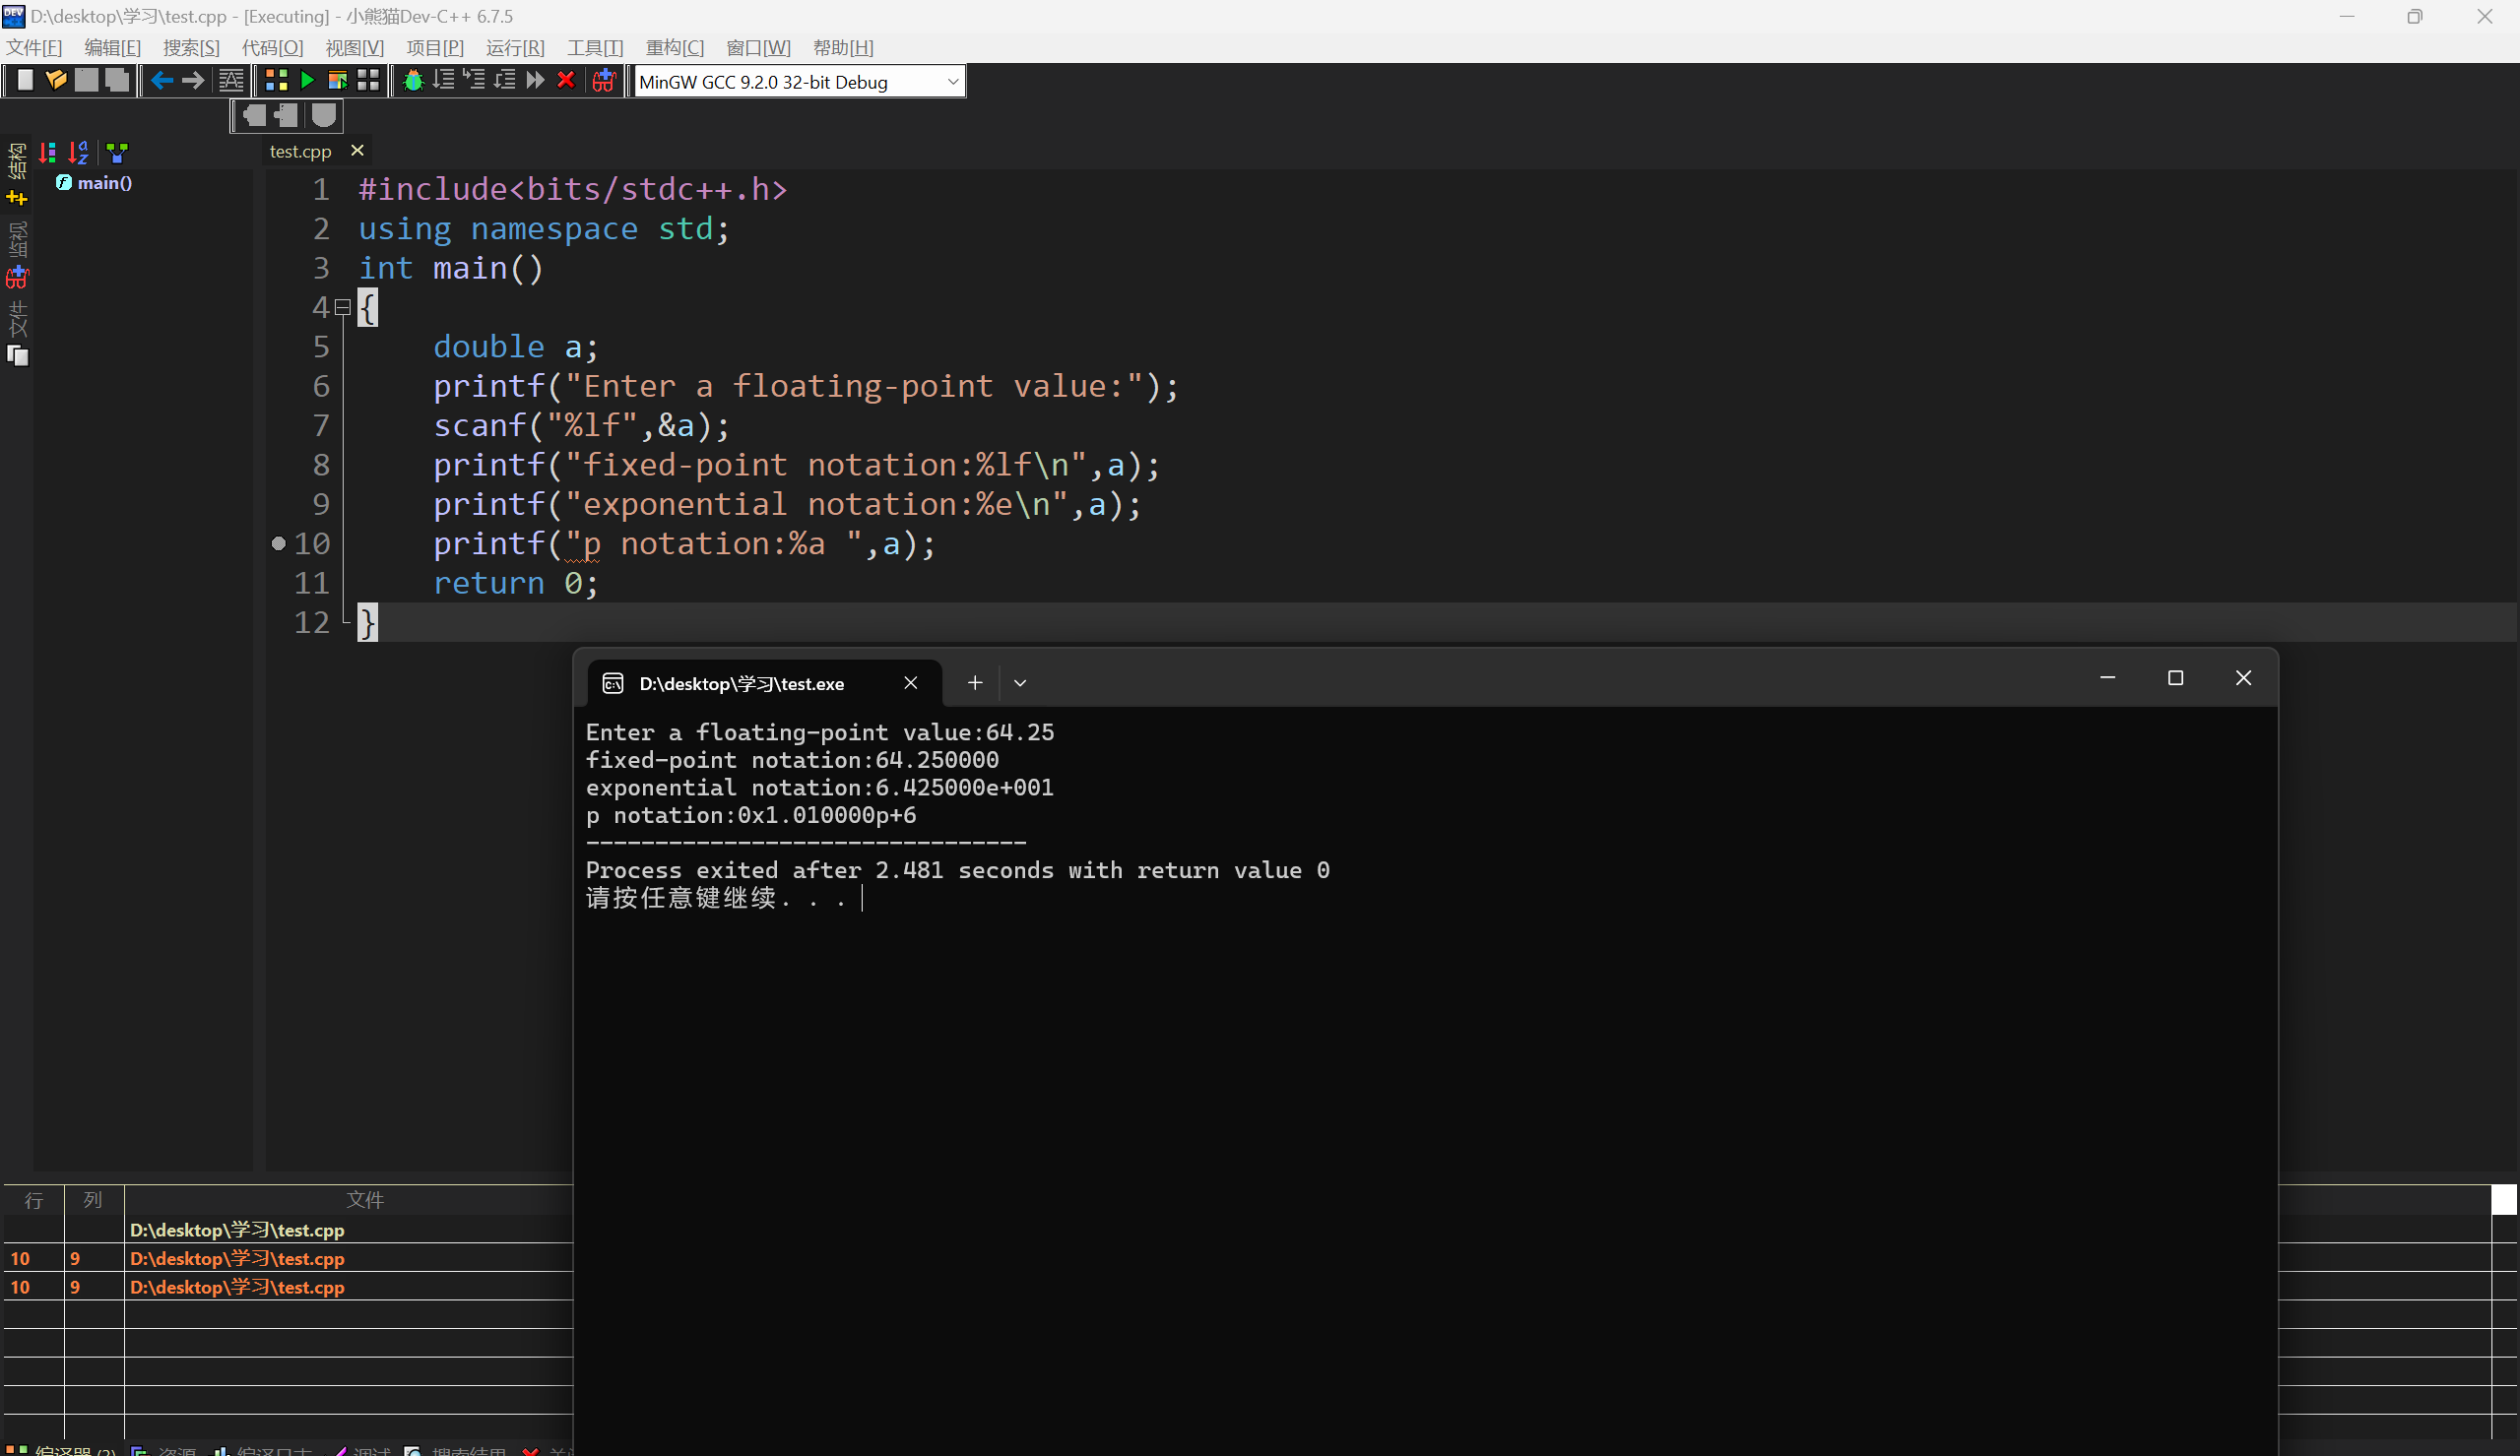Open the 文件[F] menu
2520x1456 pixels.
coord(34,47)
